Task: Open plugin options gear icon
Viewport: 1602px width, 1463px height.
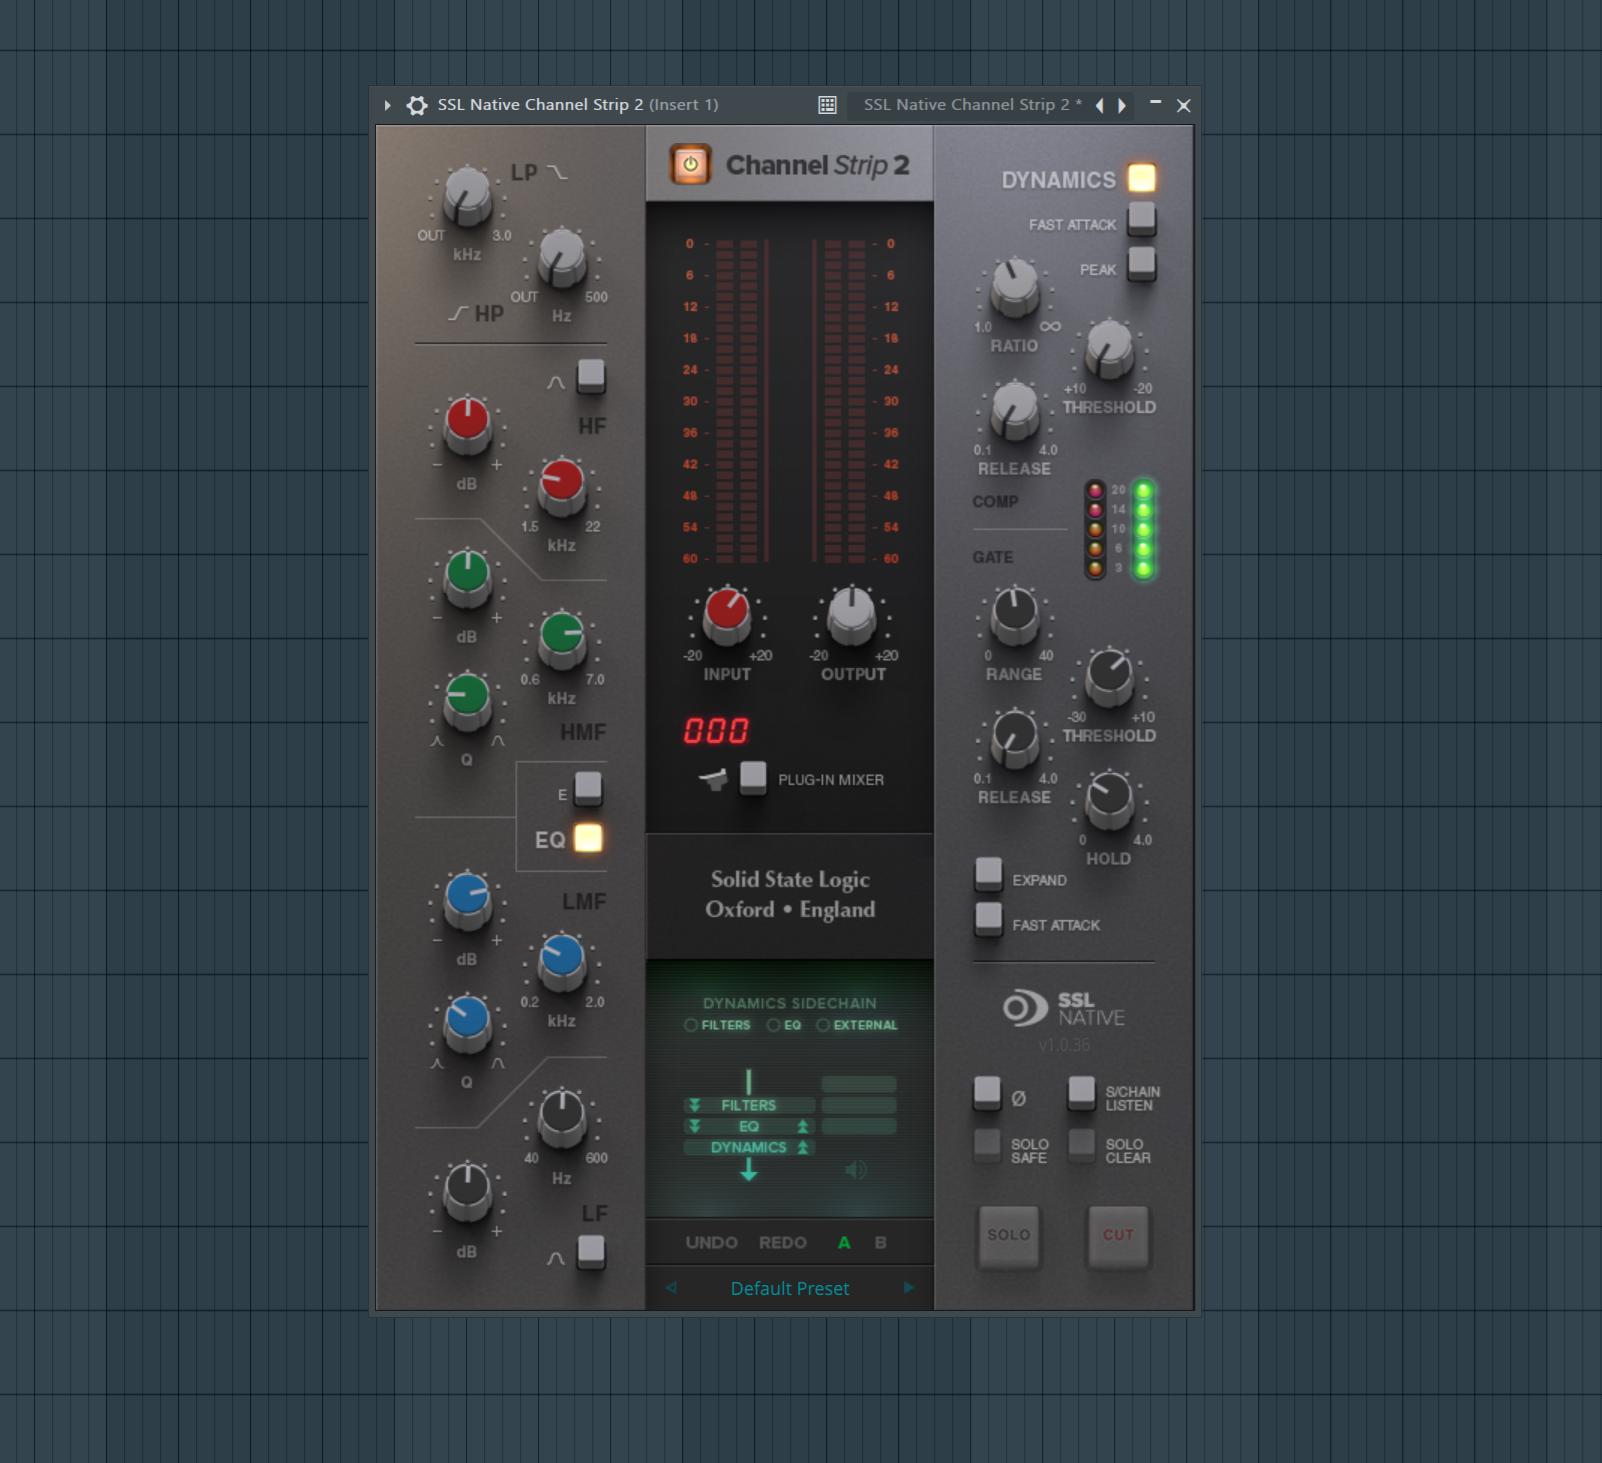Action: point(417,105)
